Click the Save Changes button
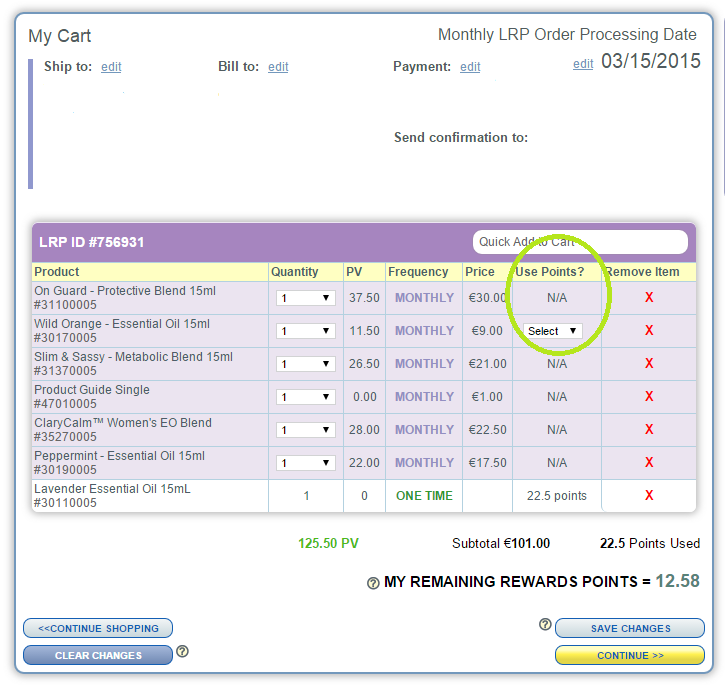This screenshot has height=691, width=725. (x=630, y=628)
